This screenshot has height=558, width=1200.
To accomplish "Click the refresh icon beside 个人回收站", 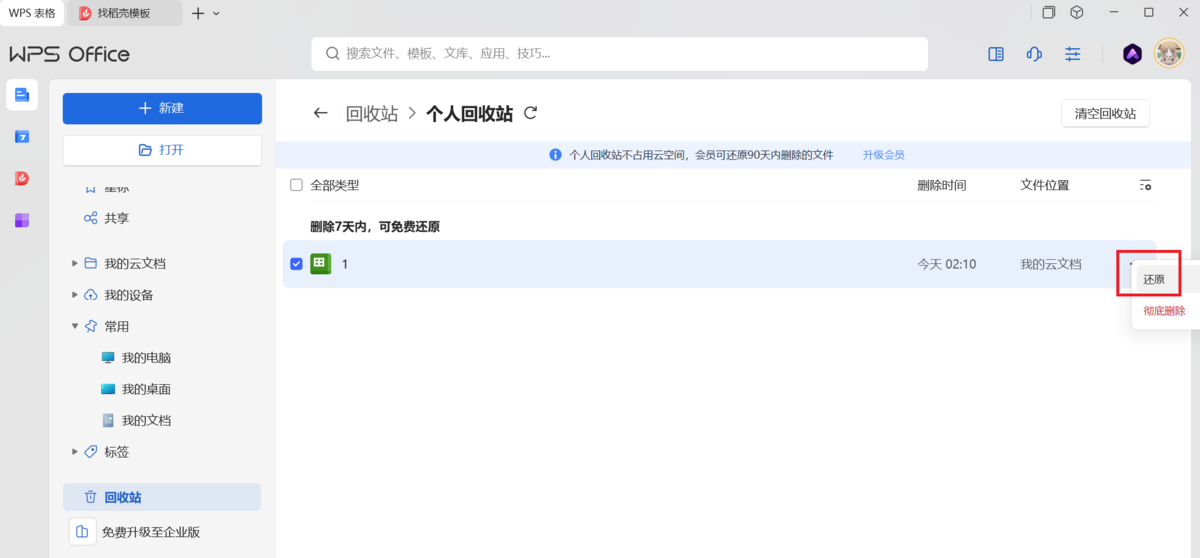I will point(531,113).
